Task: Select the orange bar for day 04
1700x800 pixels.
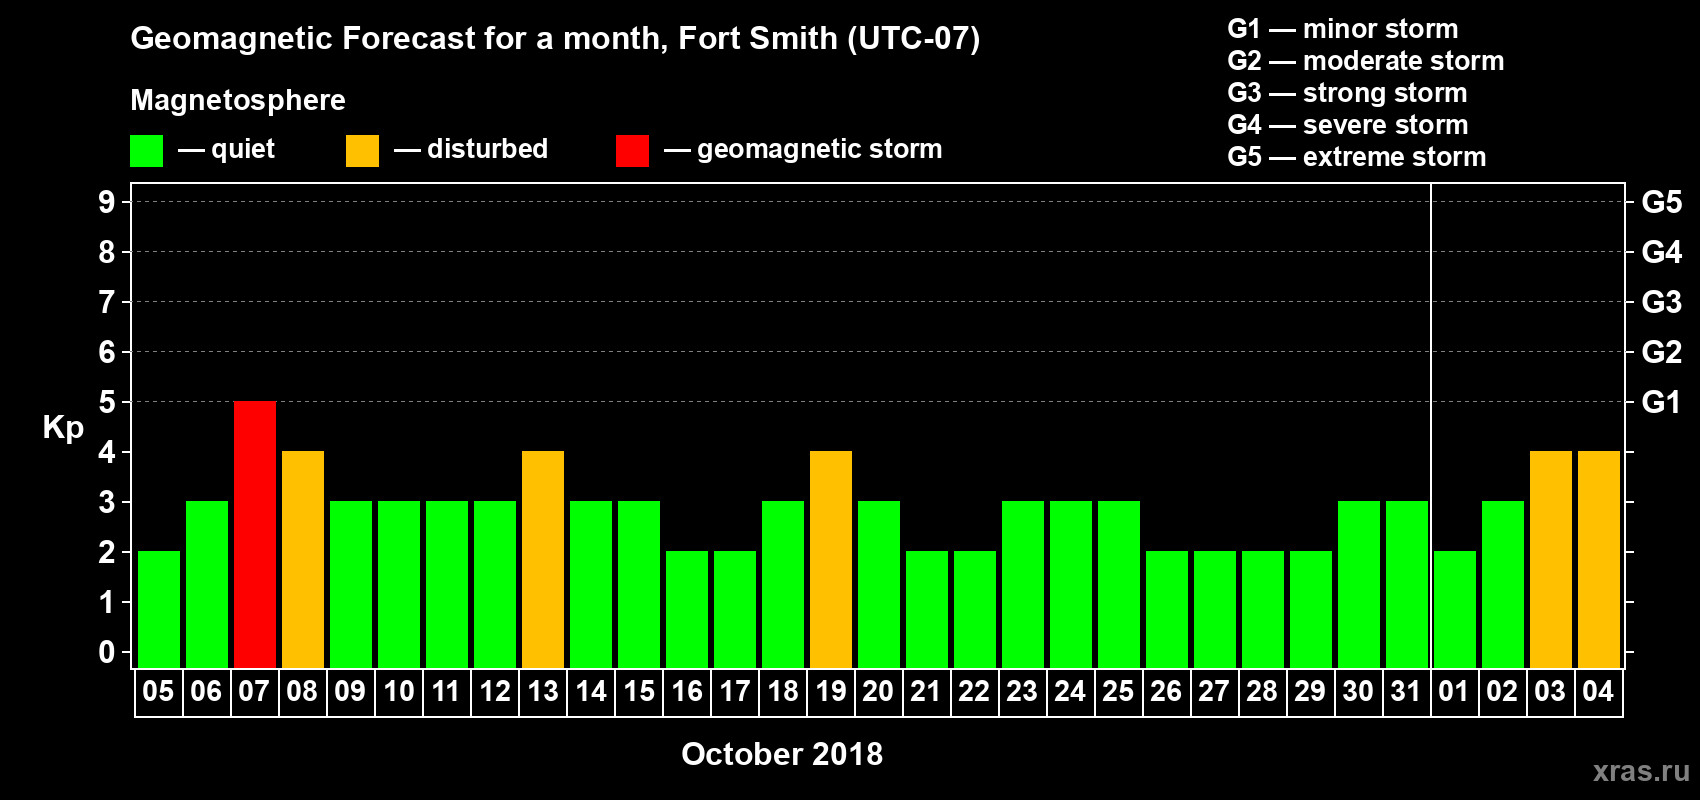Action: click(1599, 560)
